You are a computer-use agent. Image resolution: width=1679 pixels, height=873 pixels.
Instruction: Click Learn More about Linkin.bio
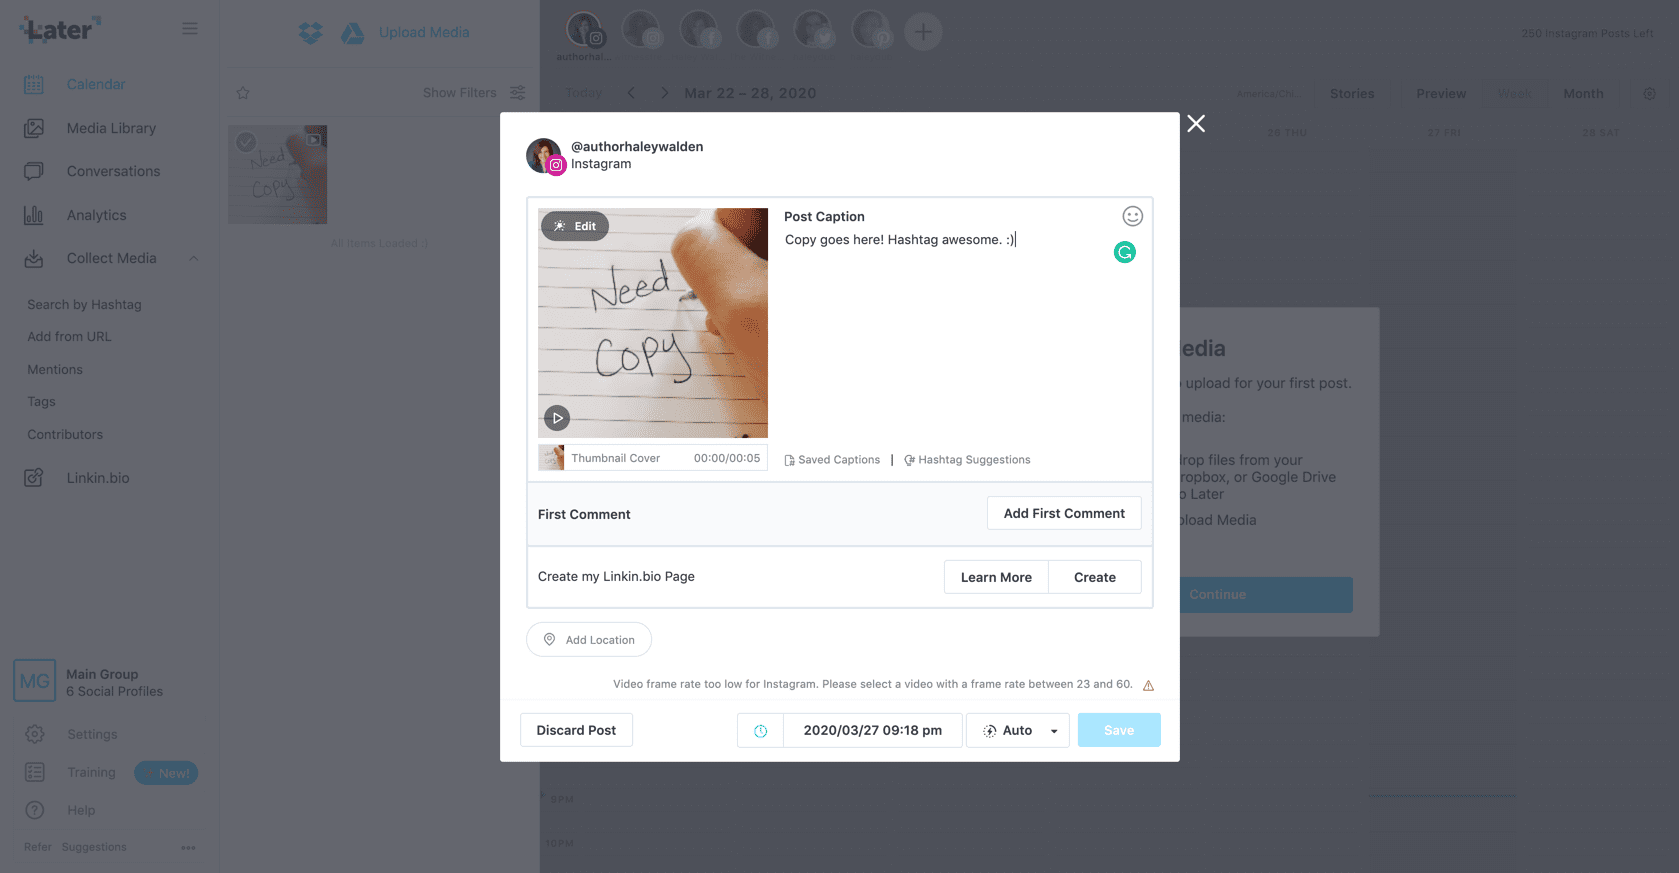click(x=996, y=577)
